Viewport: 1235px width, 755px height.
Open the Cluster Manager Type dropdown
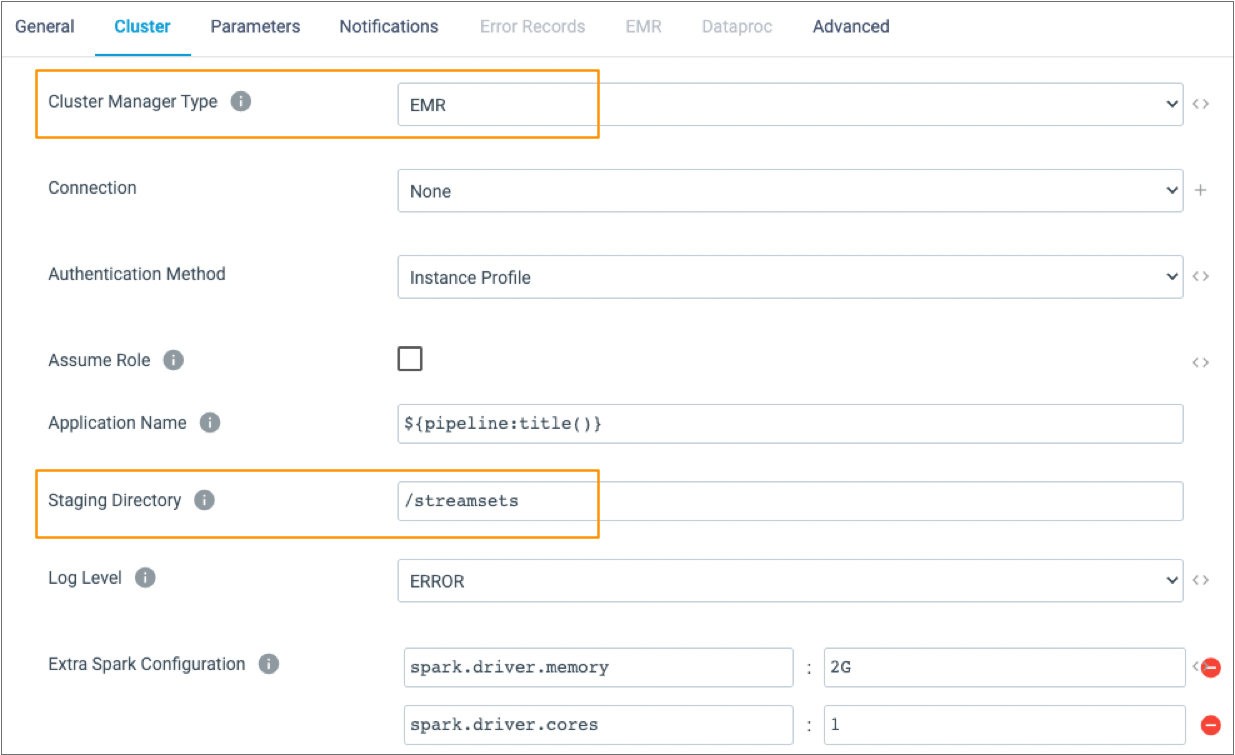tap(1172, 103)
